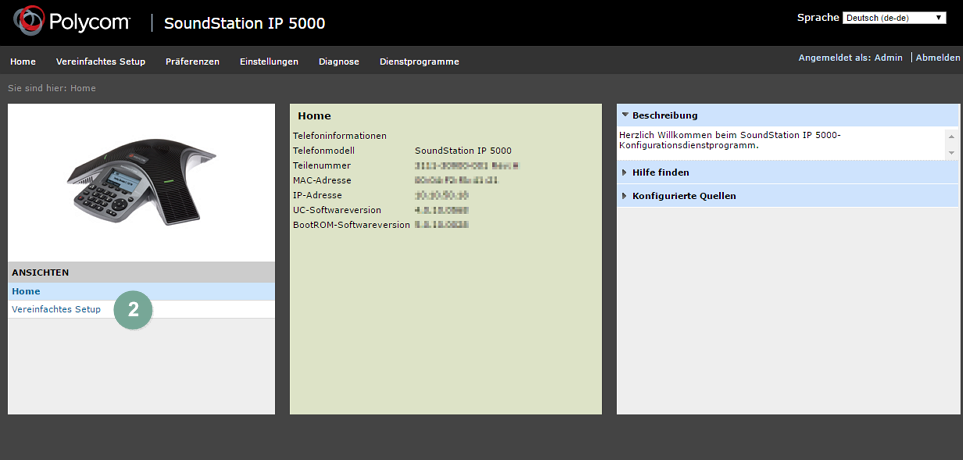Image resolution: width=963 pixels, height=460 pixels.
Task: Log out via the Abmelden link
Action: pyautogui.click(x=938, y=58)
